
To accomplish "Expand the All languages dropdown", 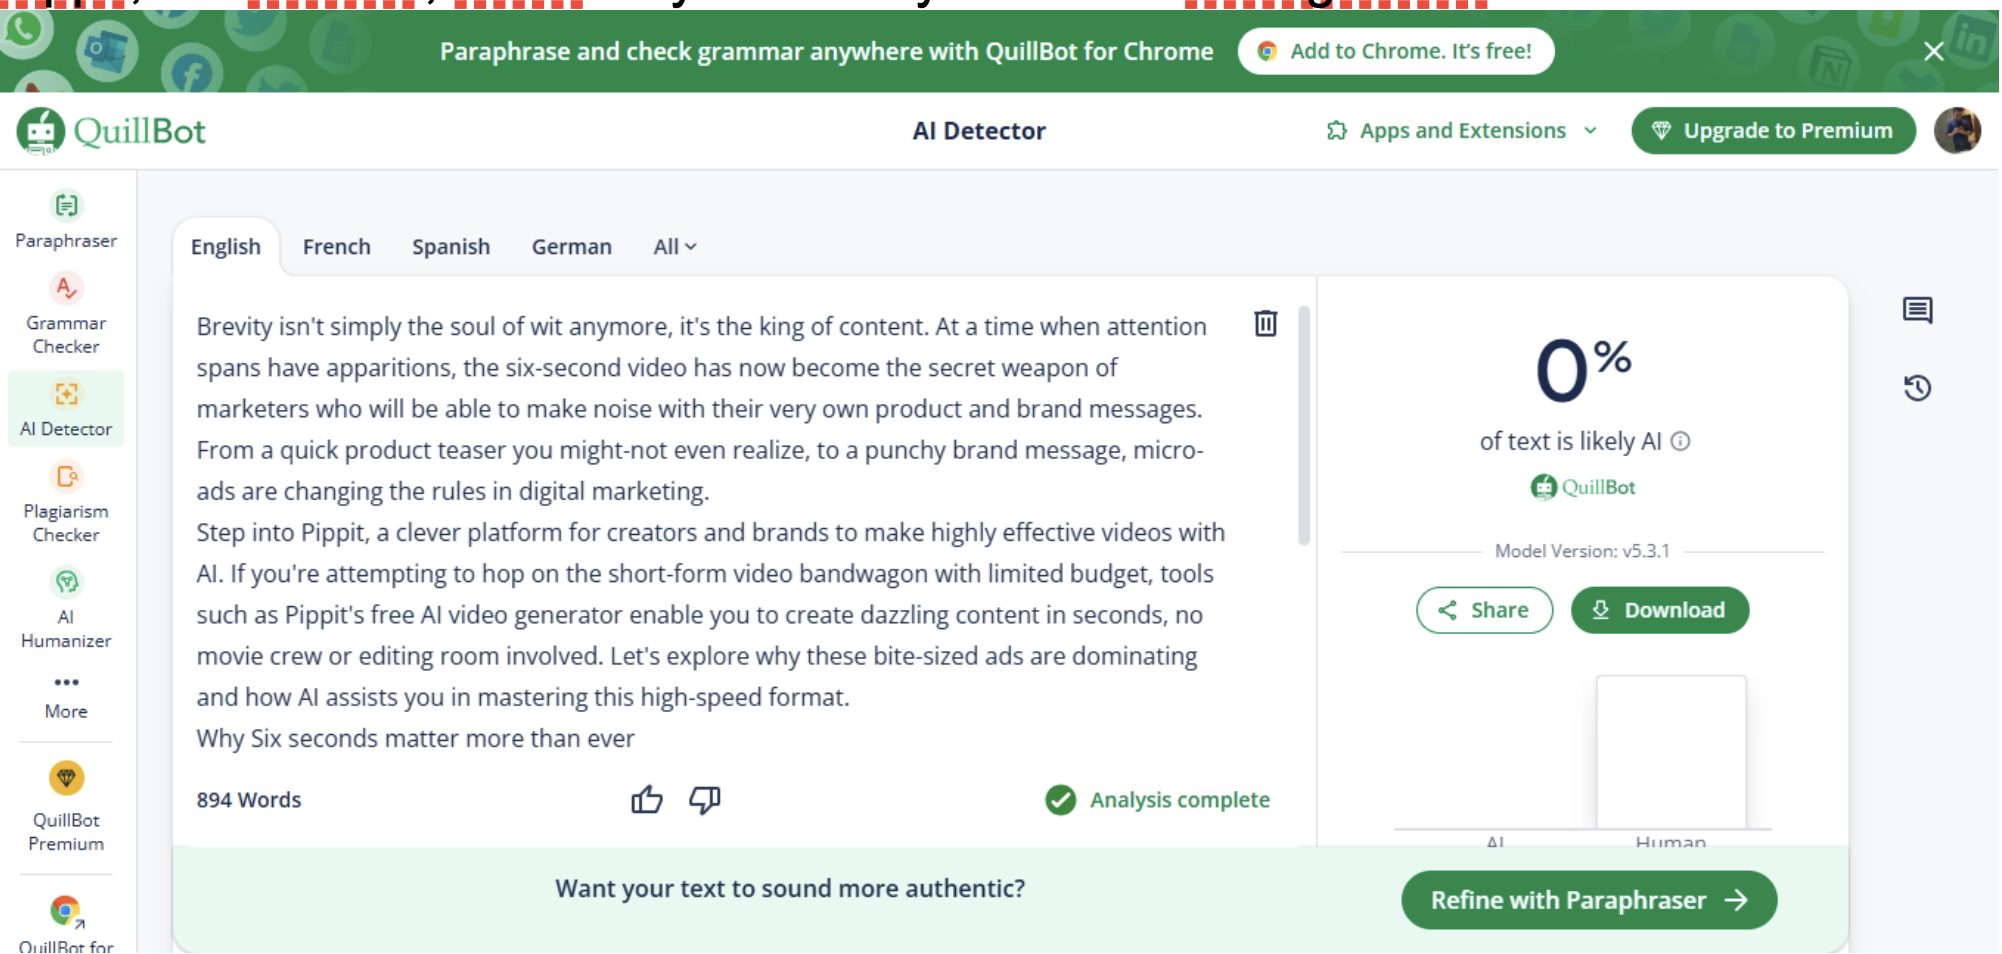I will tap(674, 247).
